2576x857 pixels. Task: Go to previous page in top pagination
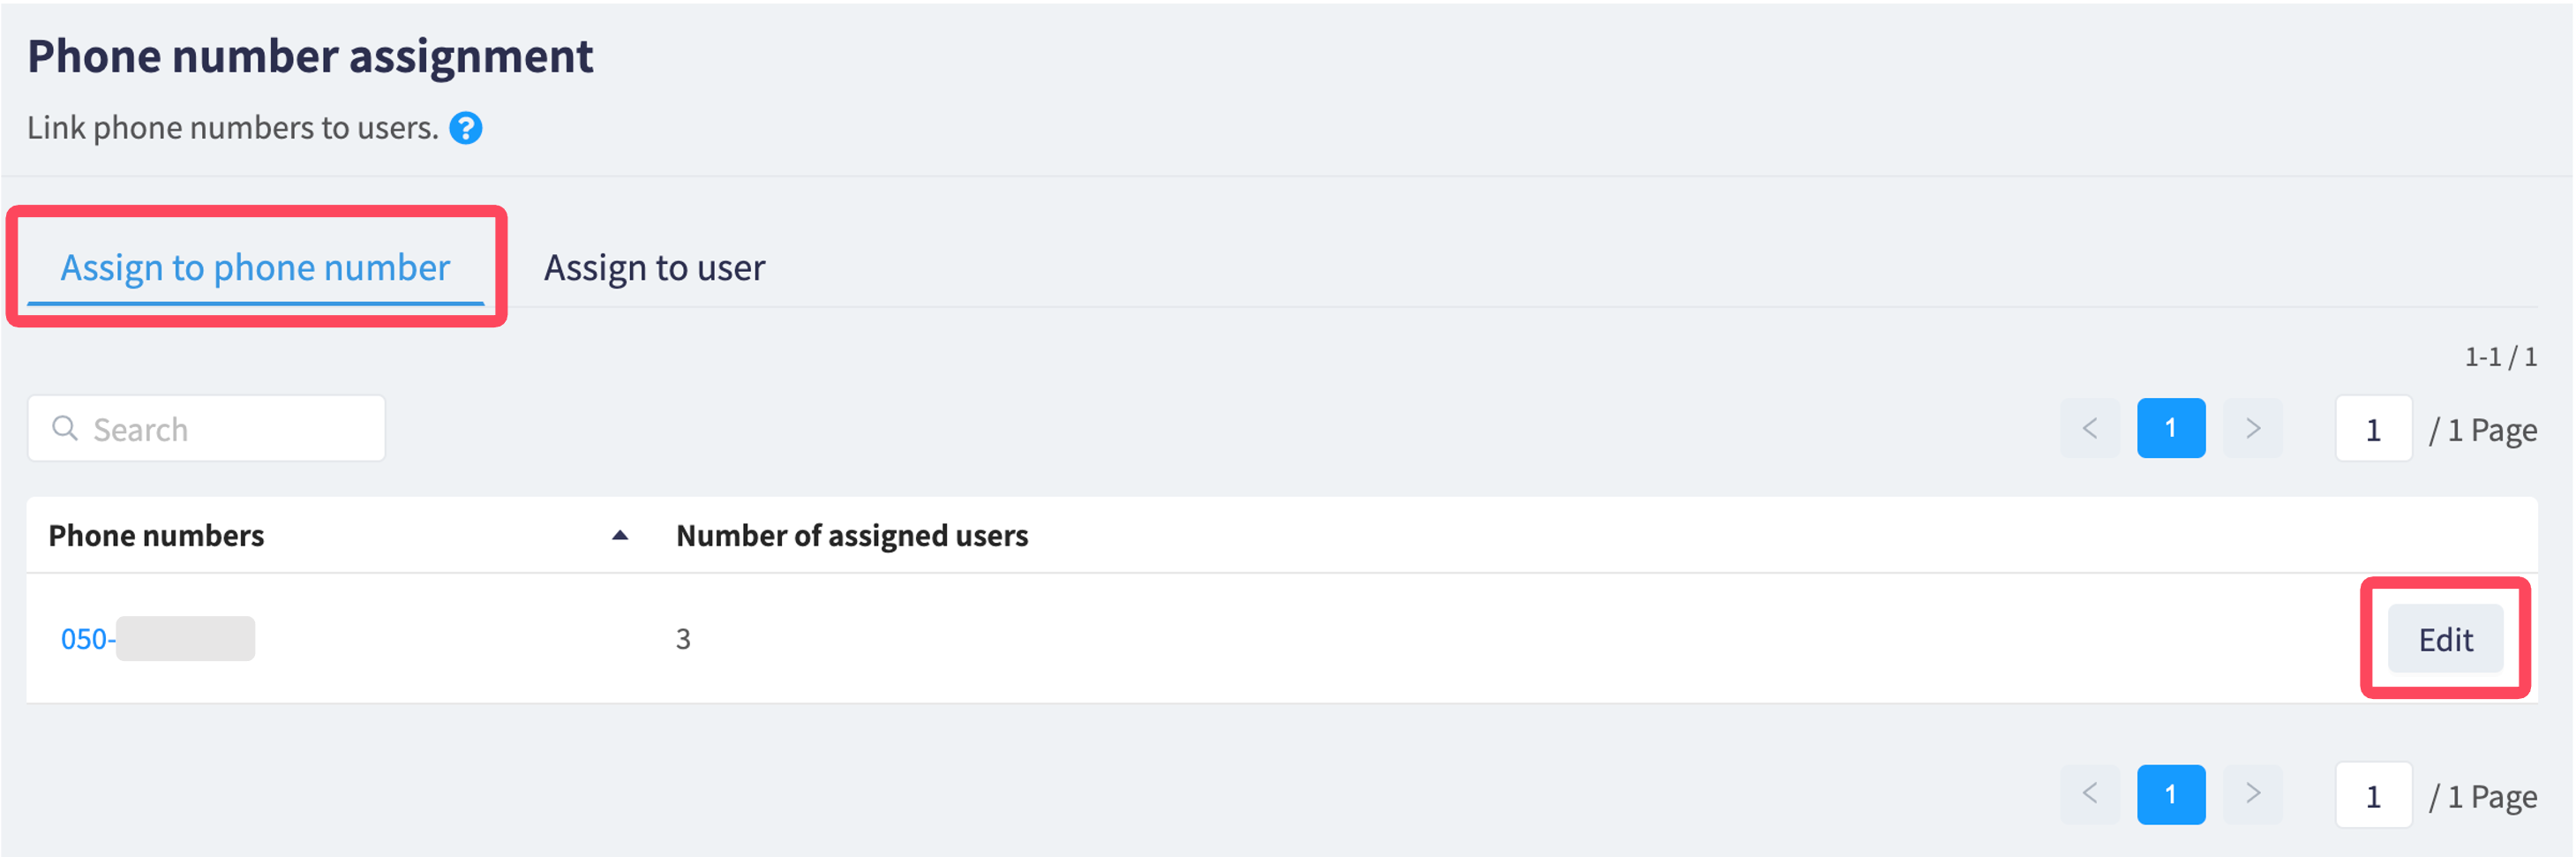[x=2089, y=428]
